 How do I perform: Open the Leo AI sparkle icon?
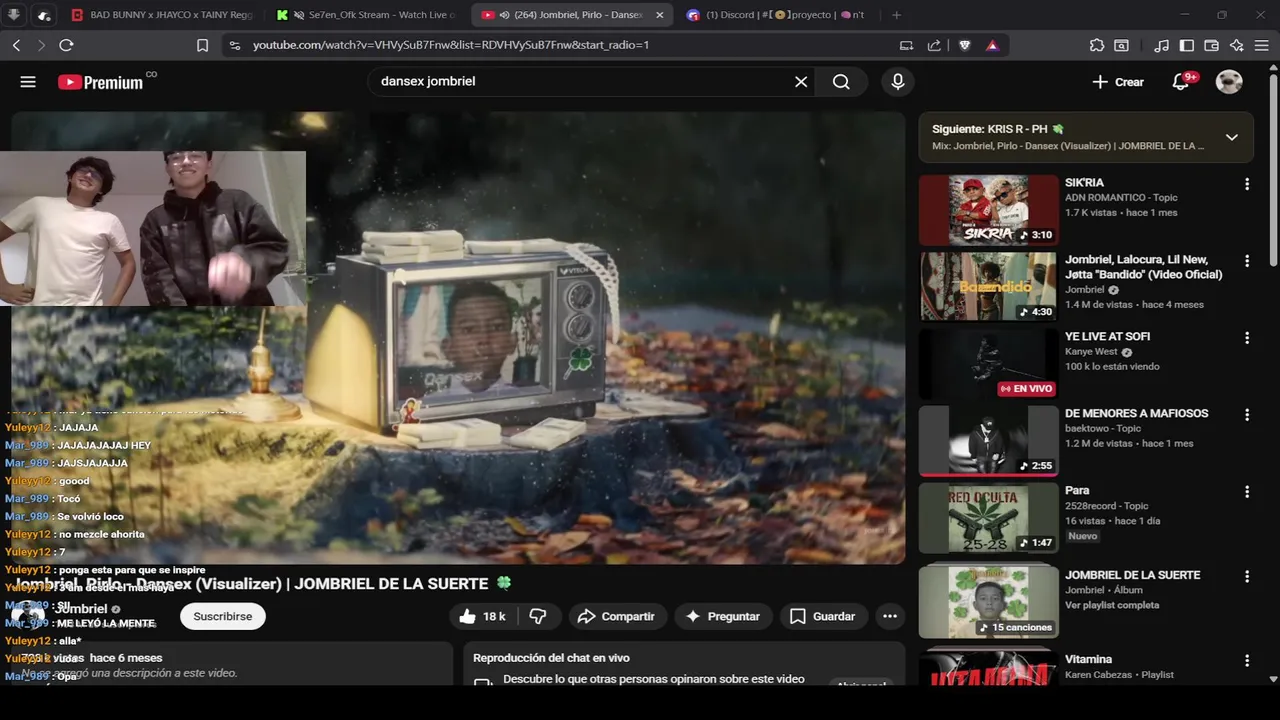tap(1237, 45)
